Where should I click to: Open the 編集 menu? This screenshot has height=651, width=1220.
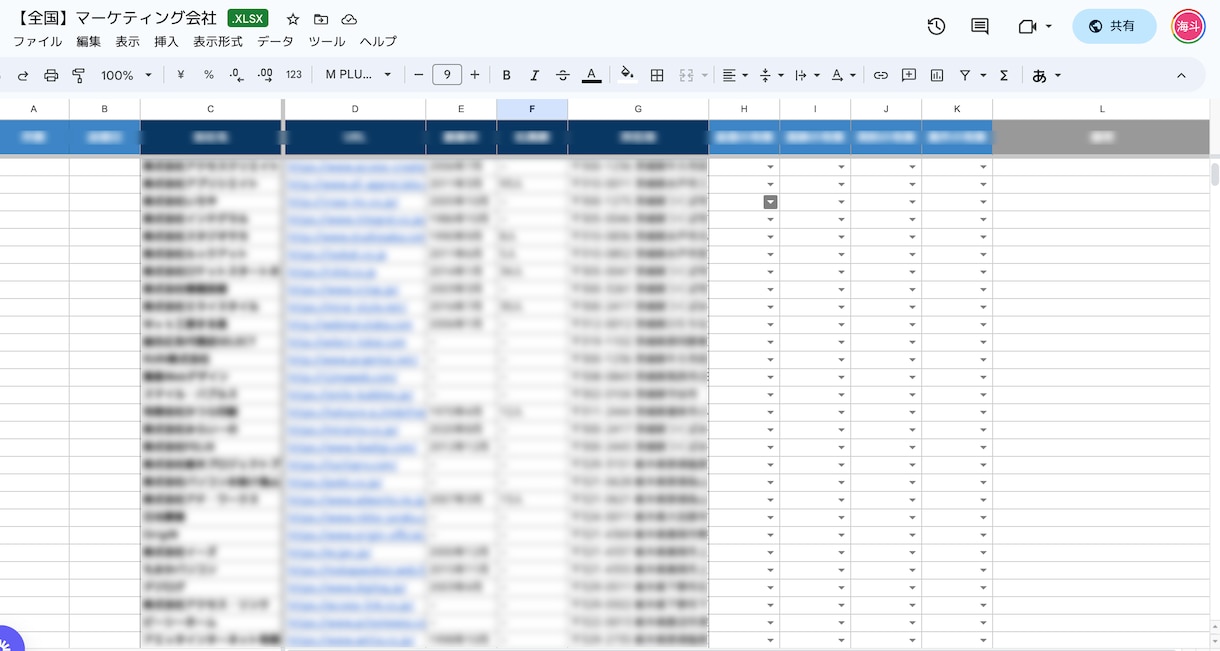[x=89, y=41]
